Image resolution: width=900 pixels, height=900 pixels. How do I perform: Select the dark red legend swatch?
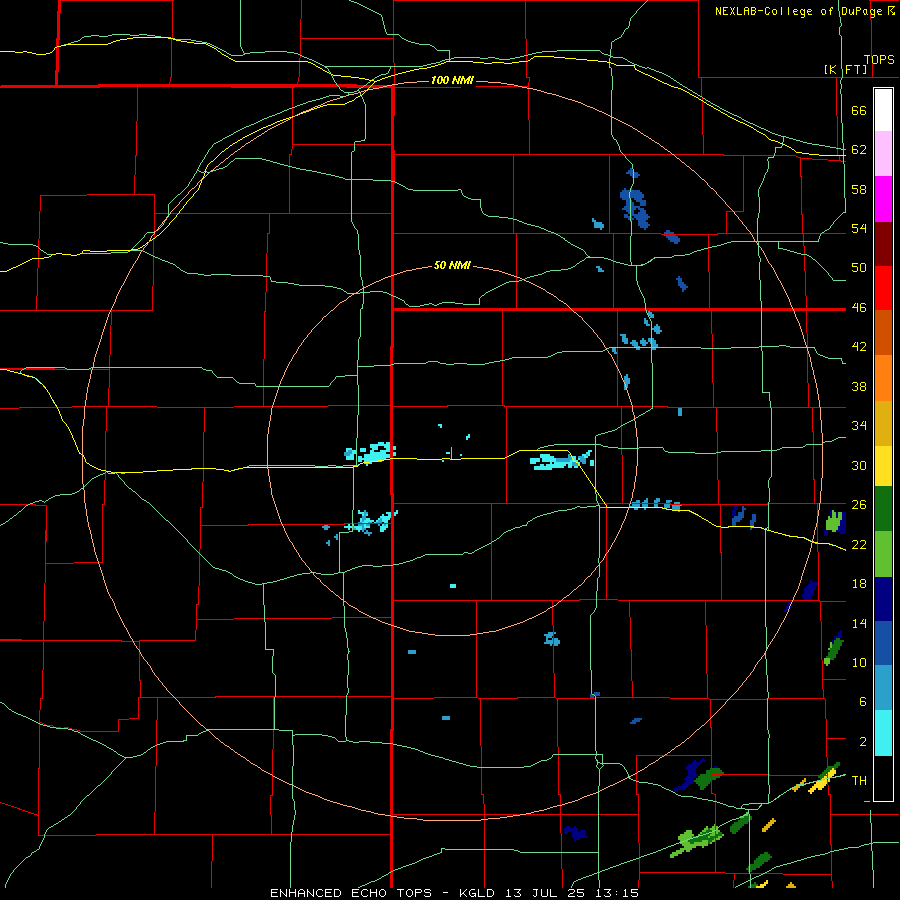883,244
